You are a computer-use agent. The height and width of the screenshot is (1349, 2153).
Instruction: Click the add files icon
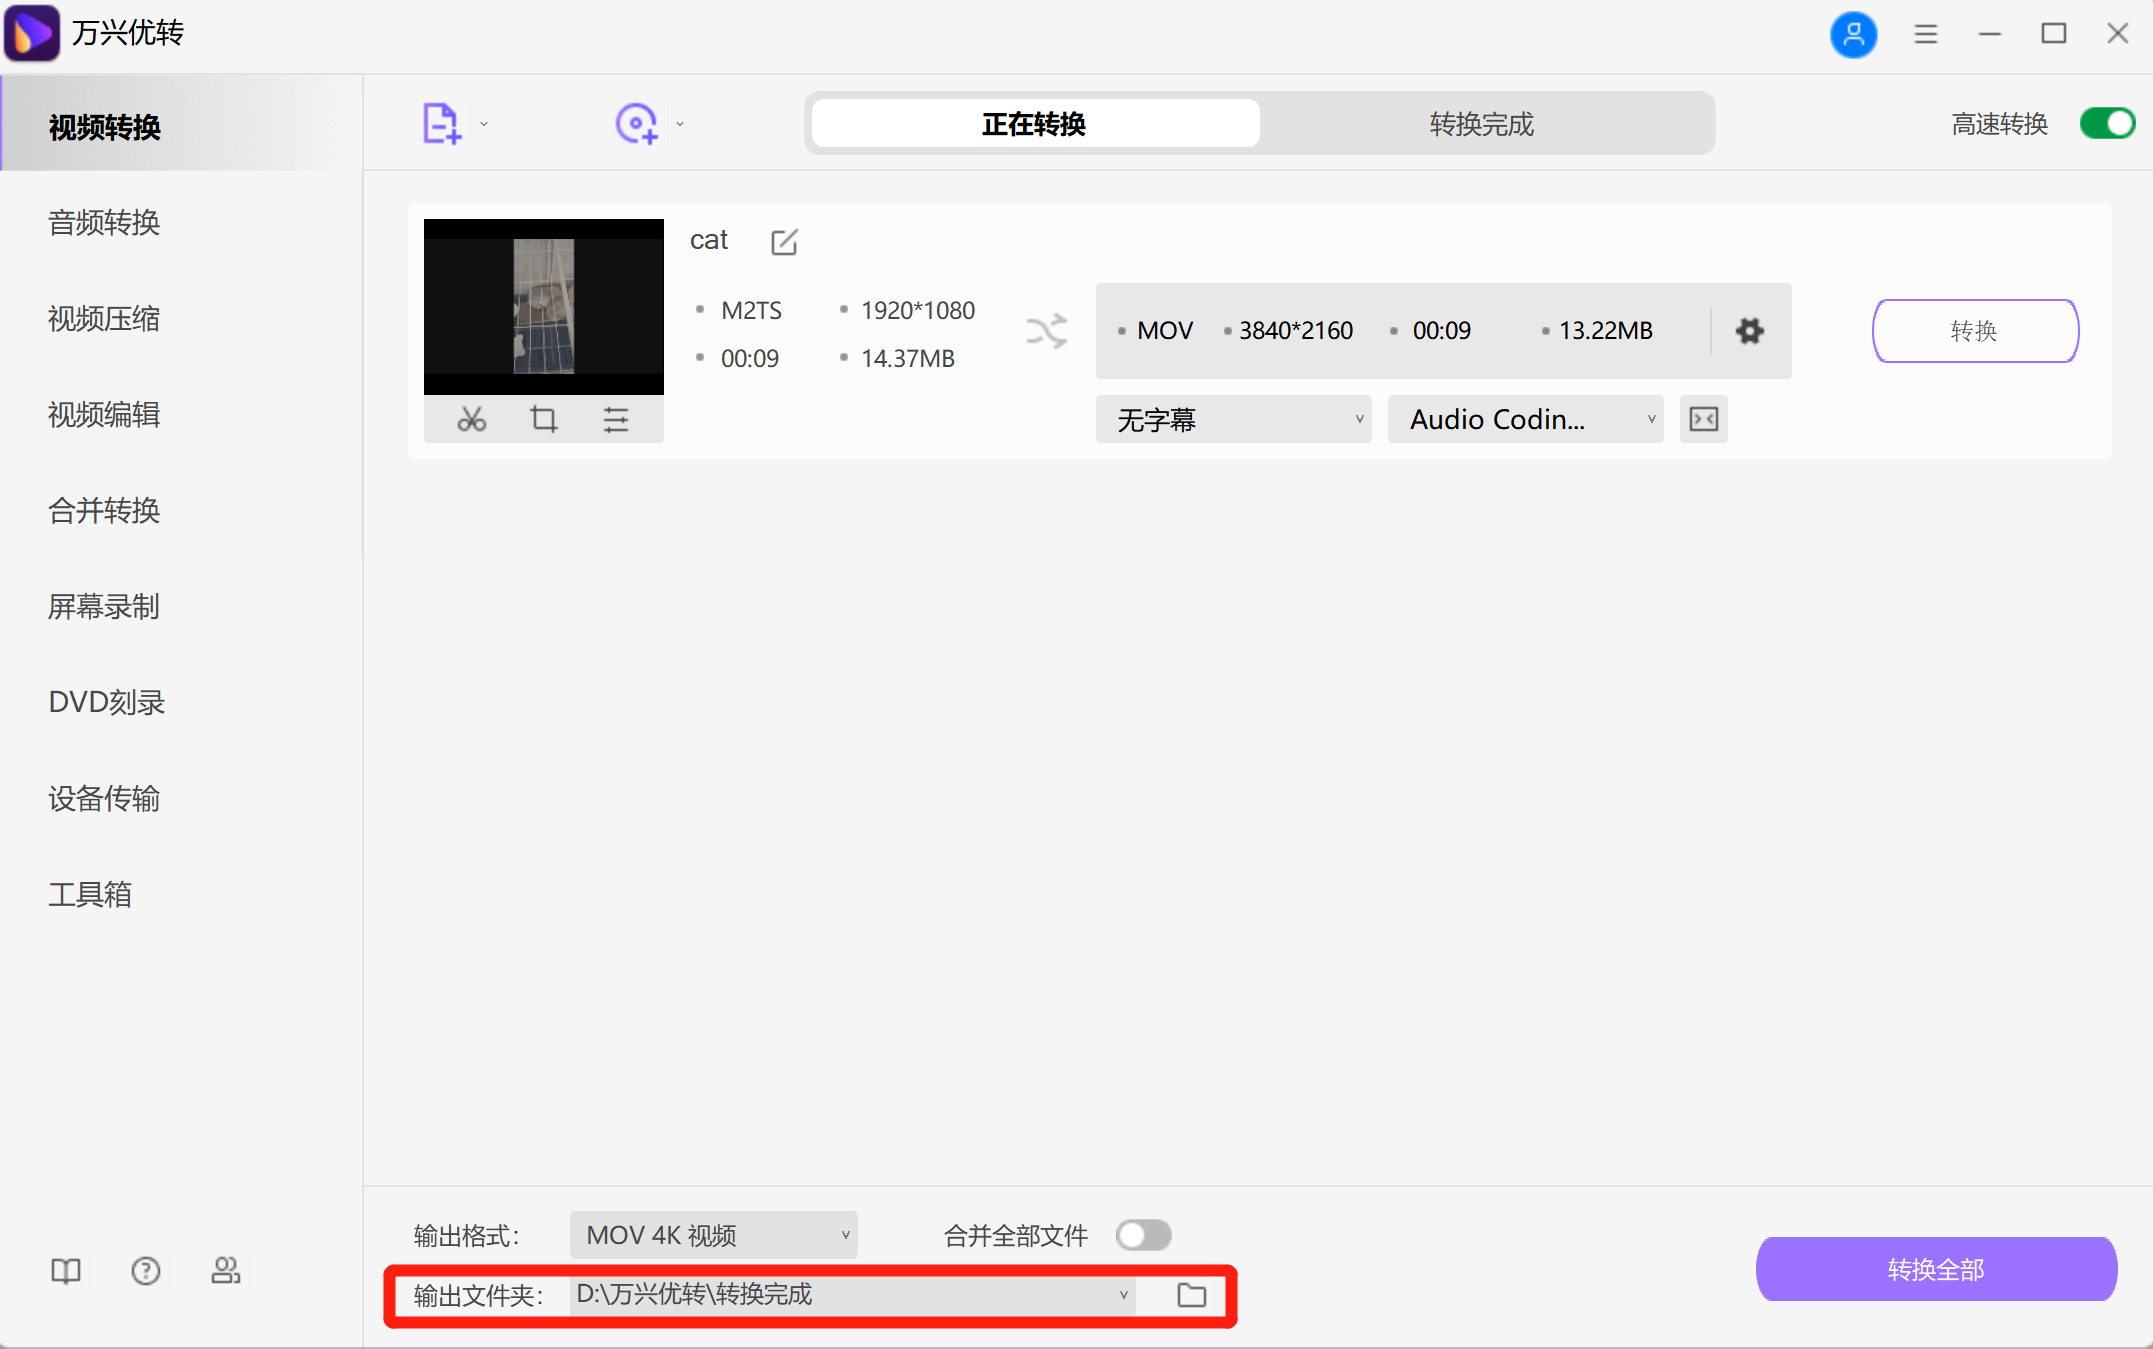(x=441, y=122)
